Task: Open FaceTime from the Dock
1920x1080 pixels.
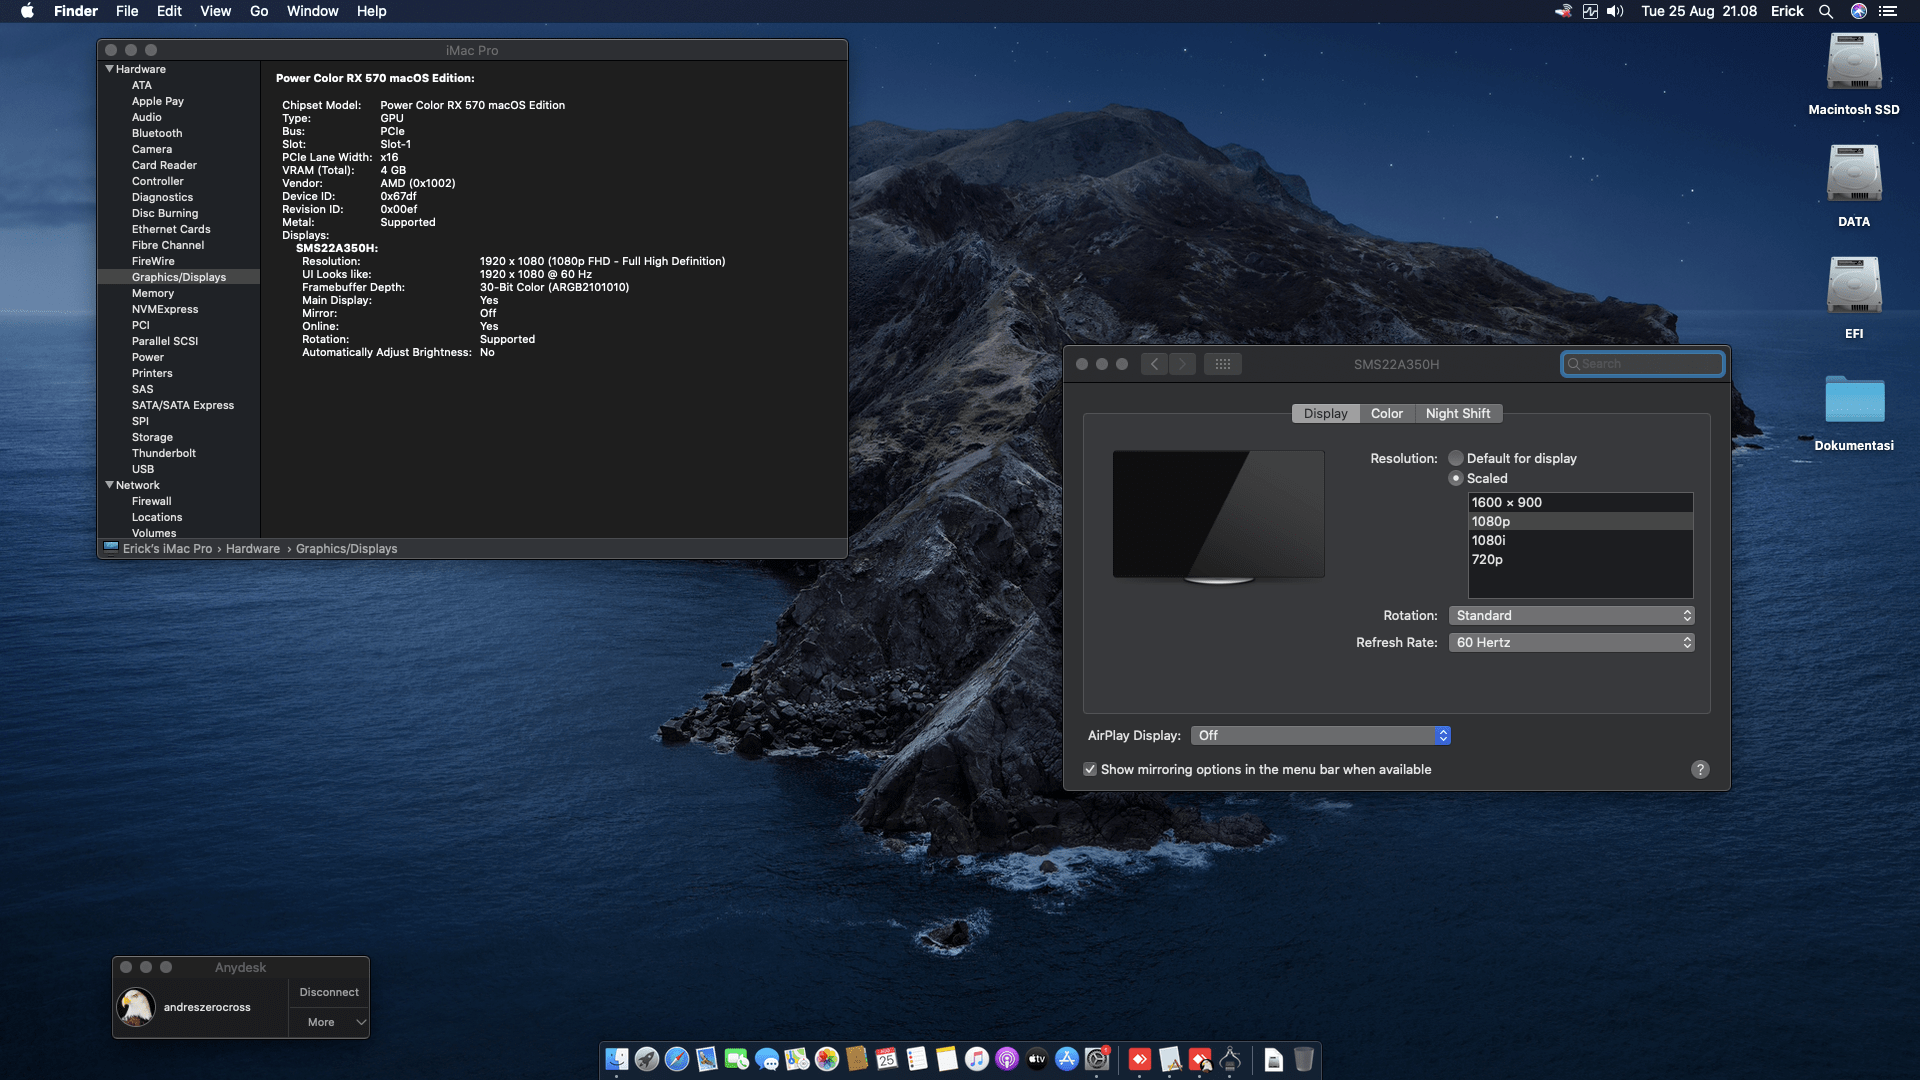Action: pyautogui.click(x=737, y=1059)
